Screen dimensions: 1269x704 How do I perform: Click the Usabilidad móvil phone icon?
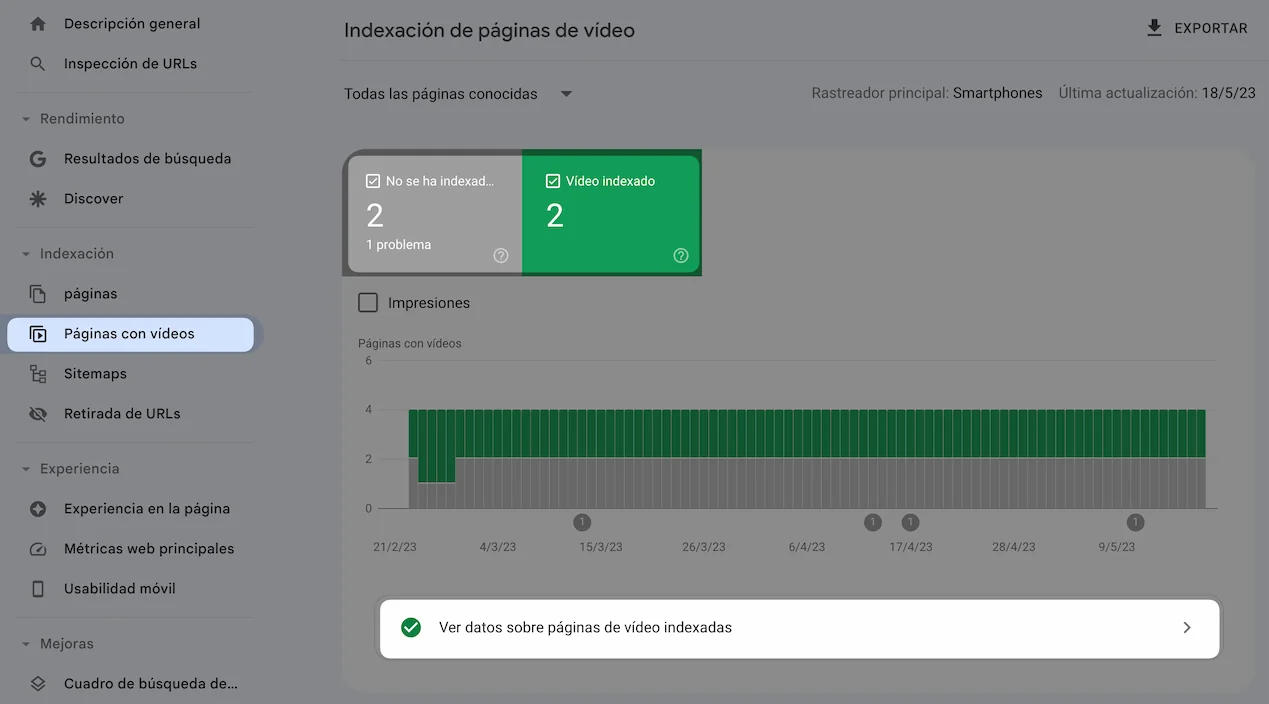click(x=38, y=589)
